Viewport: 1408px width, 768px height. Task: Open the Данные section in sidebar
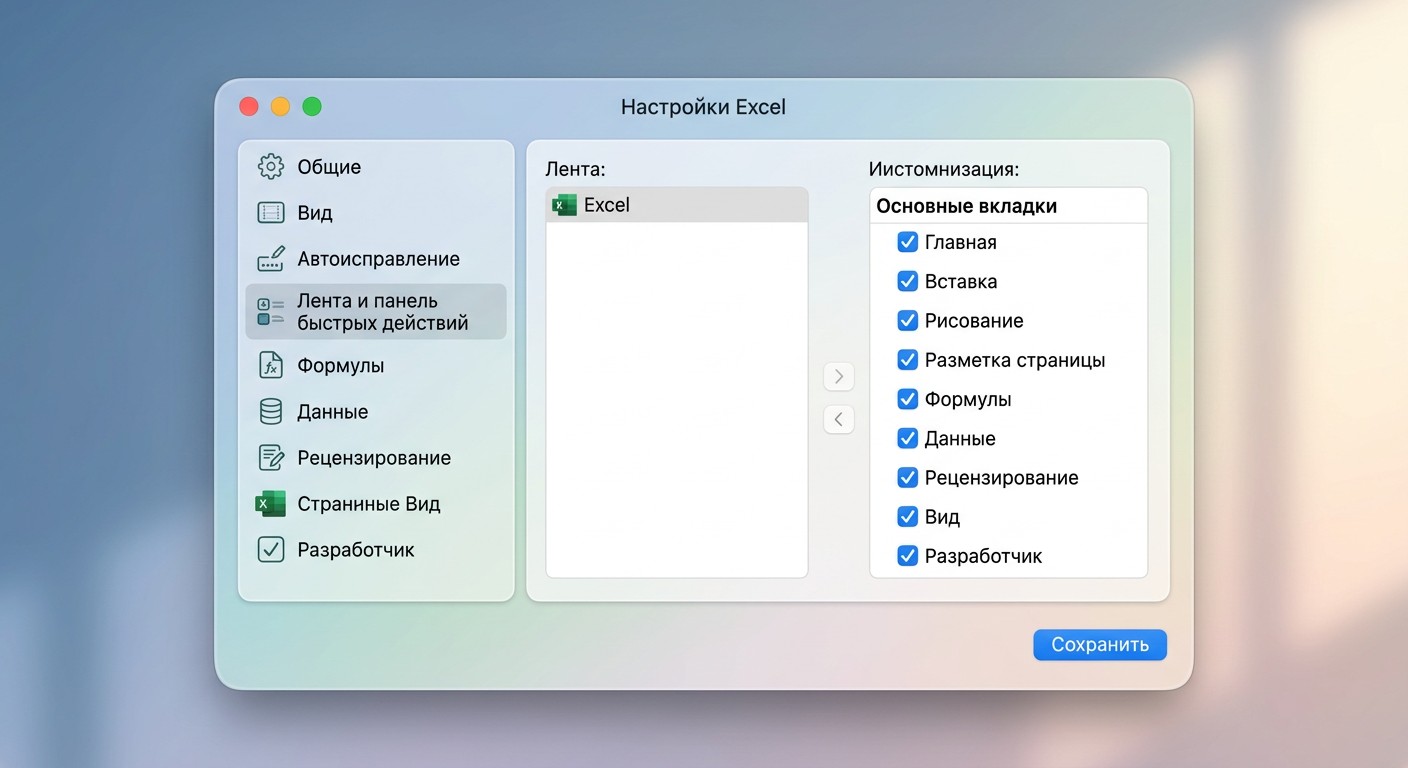coord(376,411)
